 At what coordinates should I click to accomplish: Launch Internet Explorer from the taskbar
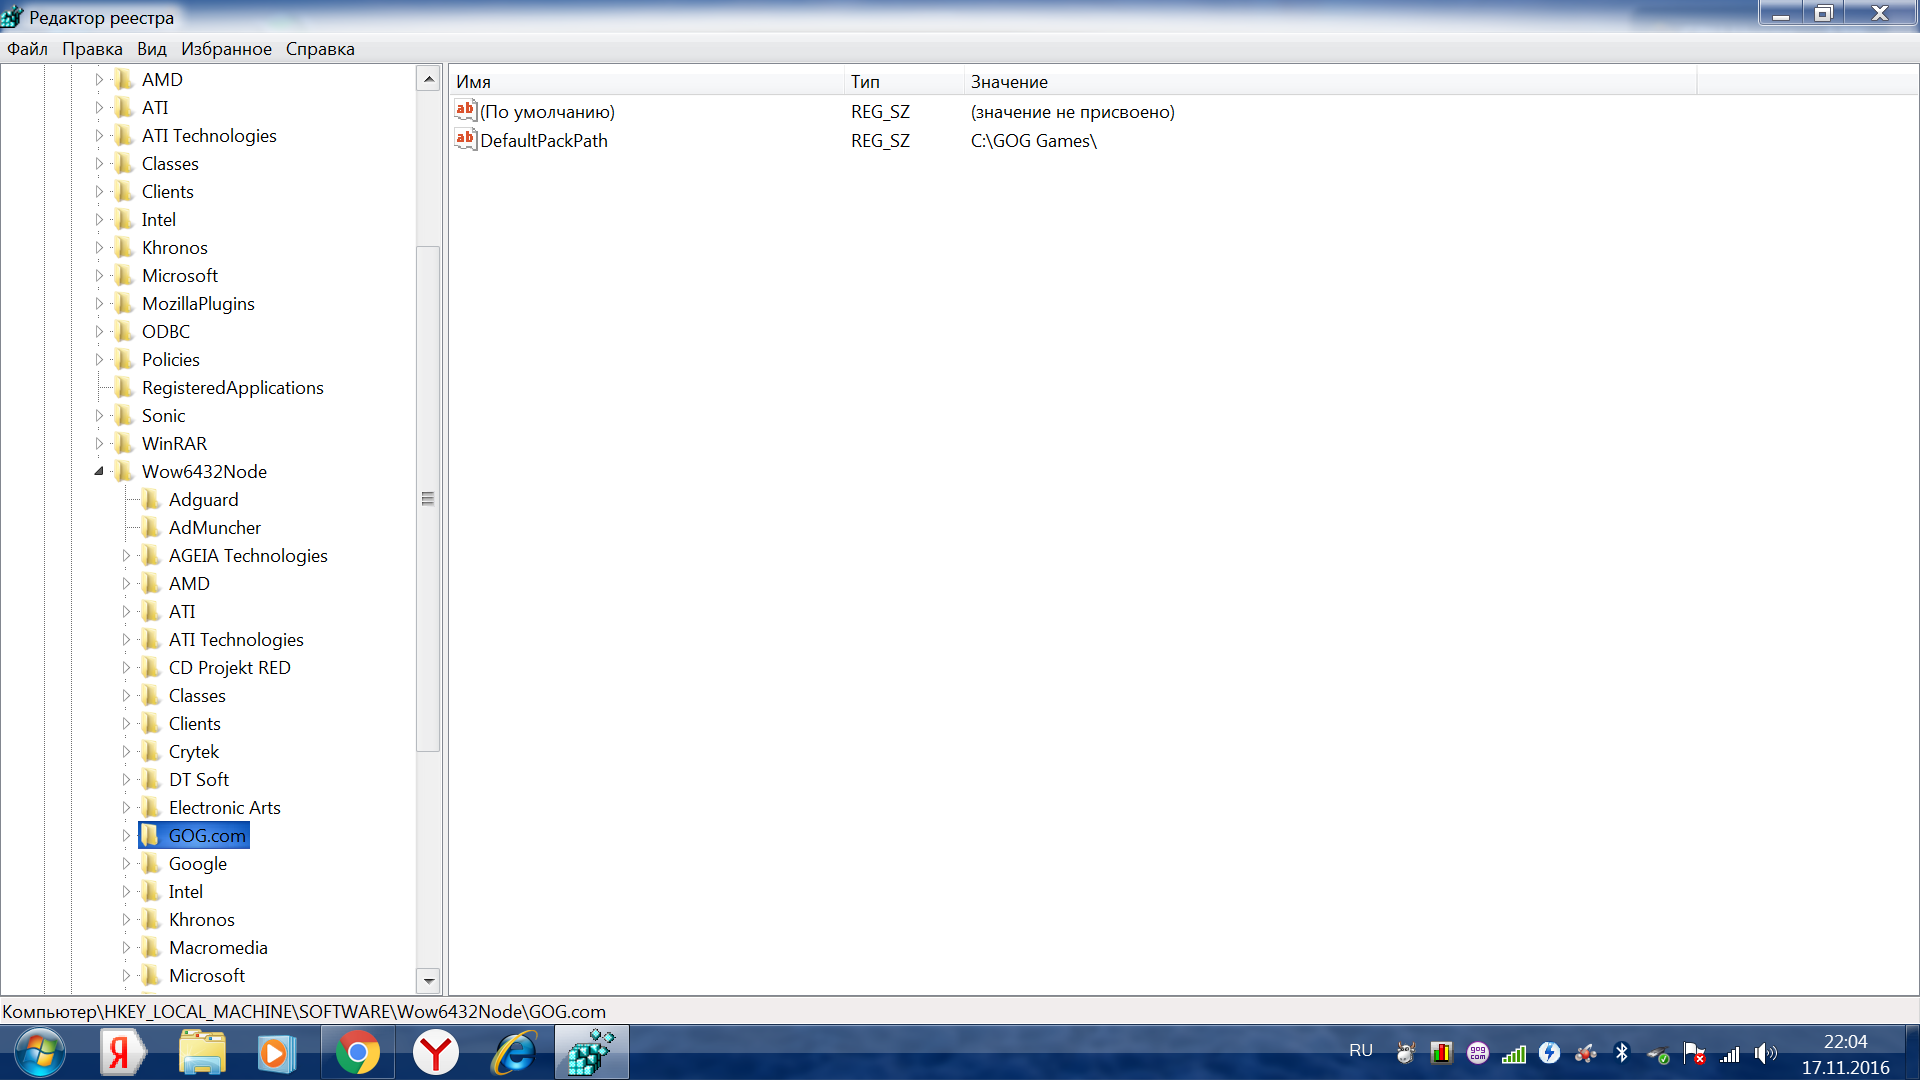(x=515, y=1053)
